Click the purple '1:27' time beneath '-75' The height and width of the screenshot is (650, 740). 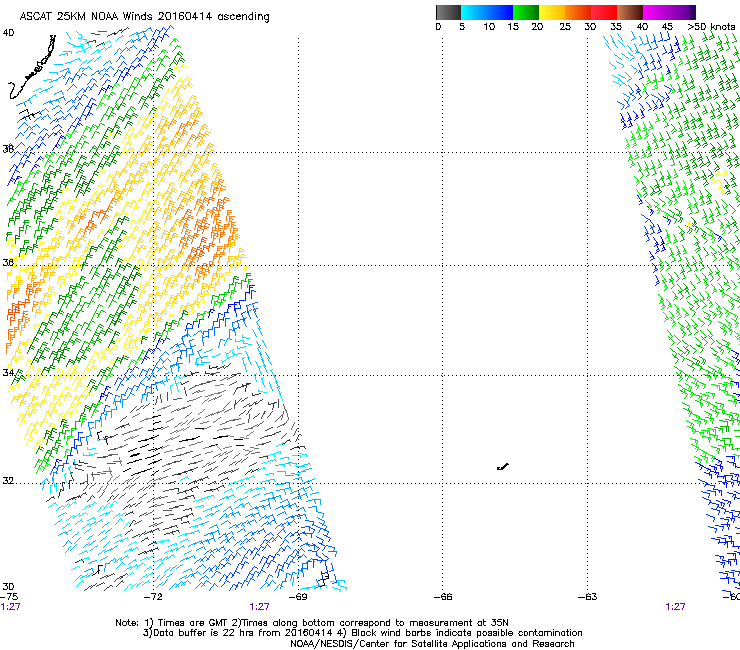pos(10,607)
